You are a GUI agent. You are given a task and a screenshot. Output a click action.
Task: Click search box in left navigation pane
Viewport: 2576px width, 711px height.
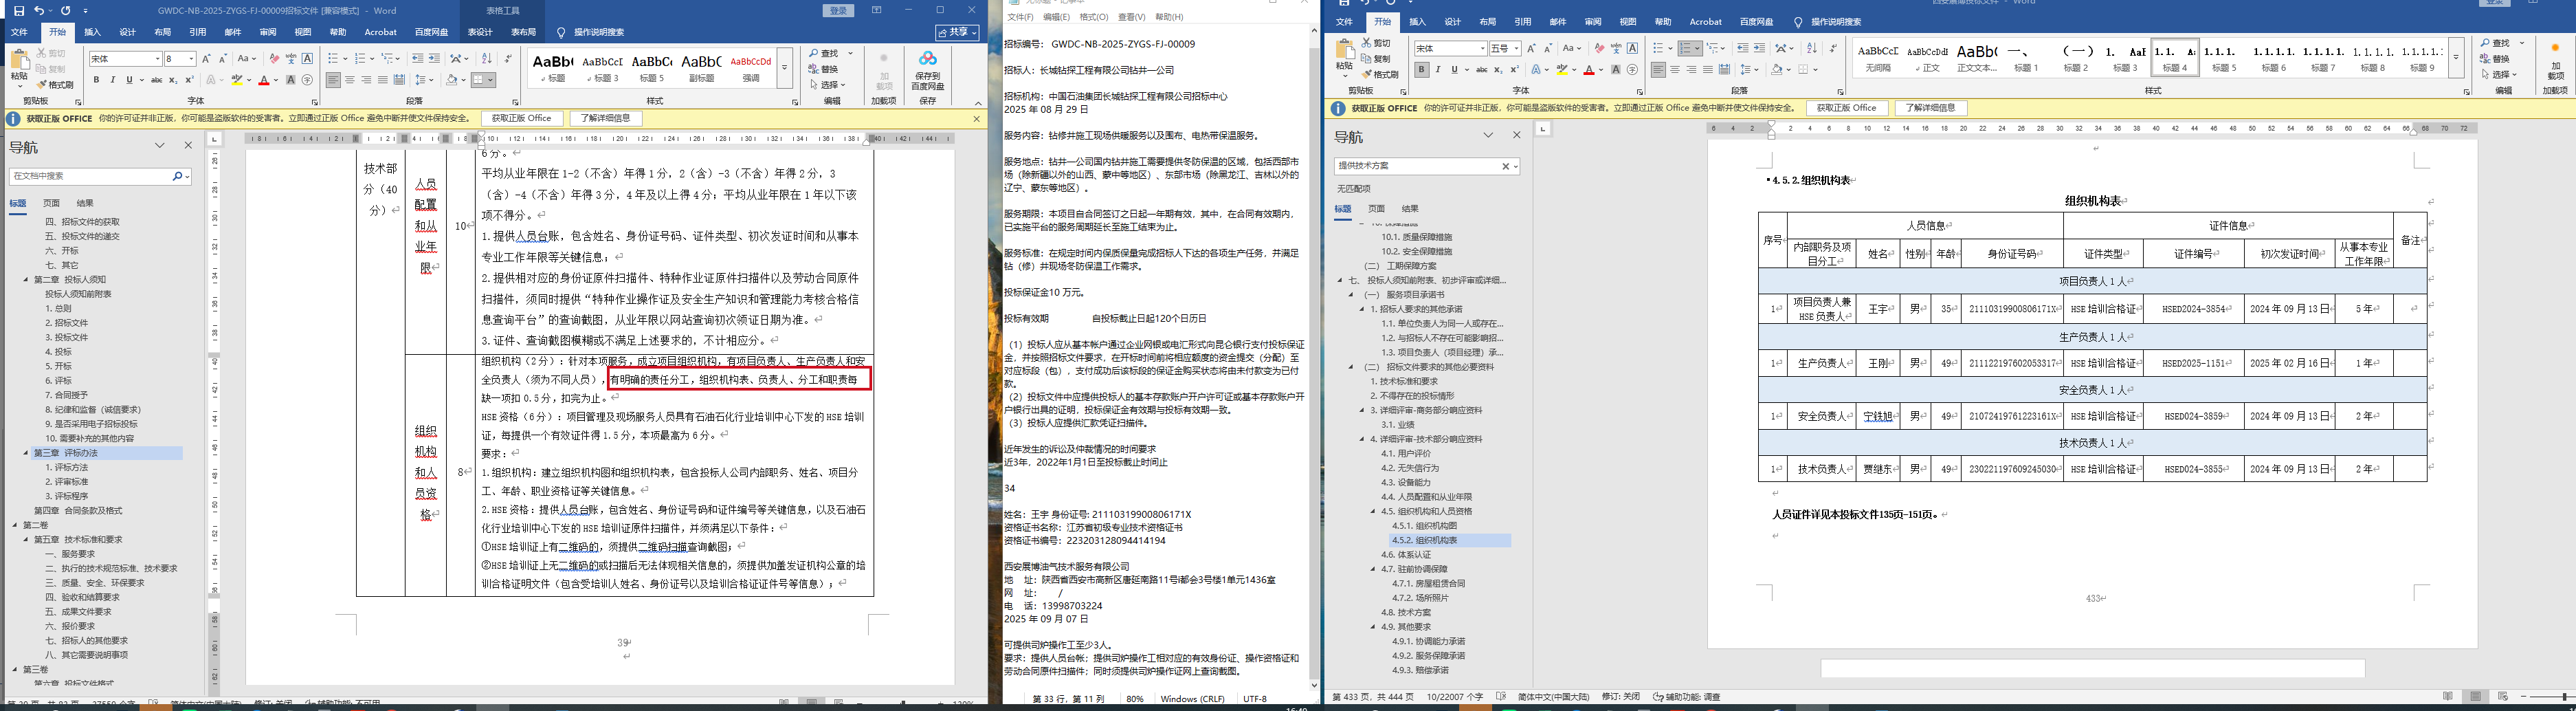(90, 176)
